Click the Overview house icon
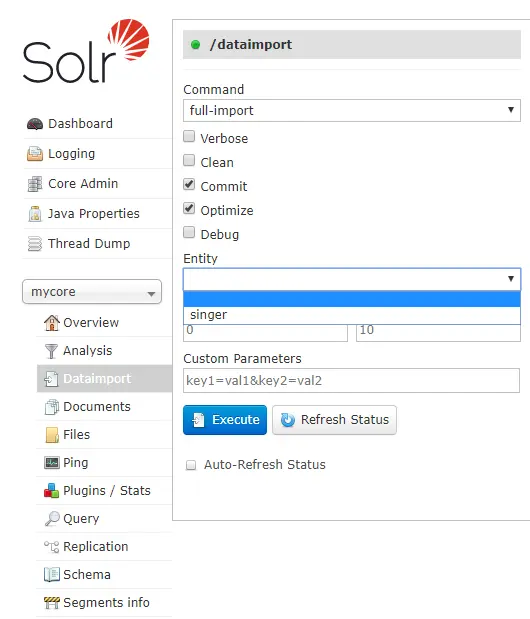This screenshot has width=530, height=619. (52, 323)
